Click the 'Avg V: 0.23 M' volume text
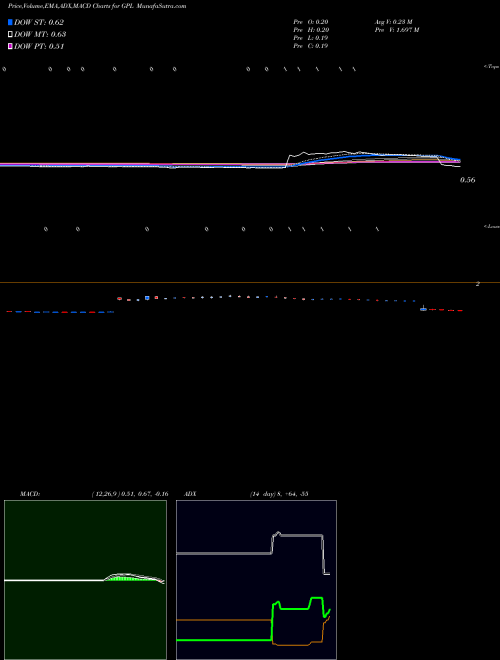Image resolution: width=500 pixels, height=660 pixels. (394, 21)
